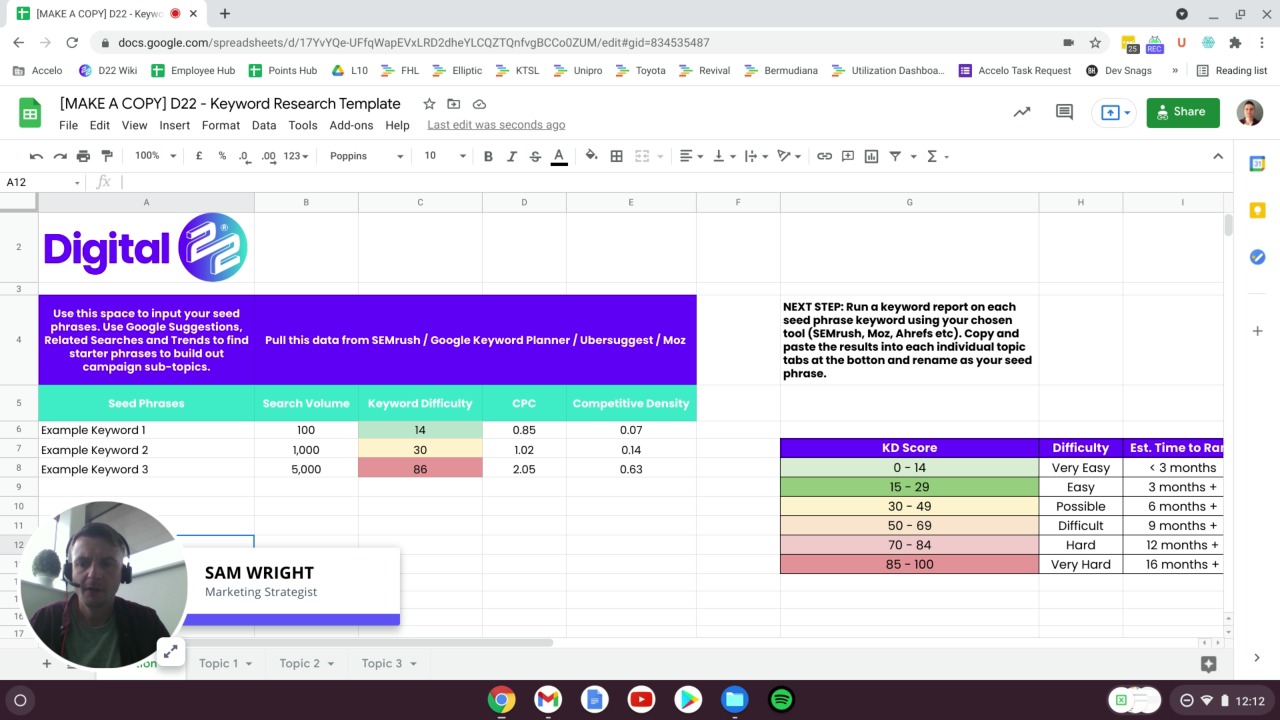Click the green Share button

pyautogui.click(x=1182, y=112)
